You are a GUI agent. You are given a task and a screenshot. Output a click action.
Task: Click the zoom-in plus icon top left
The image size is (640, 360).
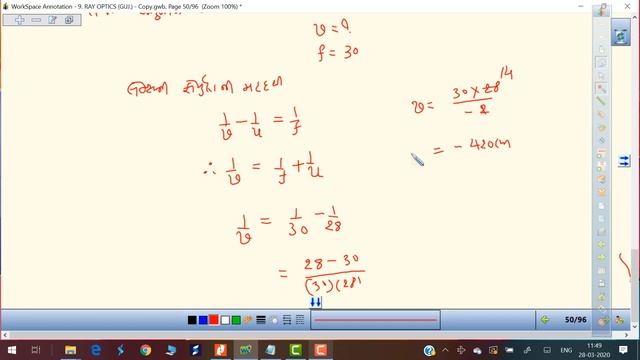(x=20, y=20)
